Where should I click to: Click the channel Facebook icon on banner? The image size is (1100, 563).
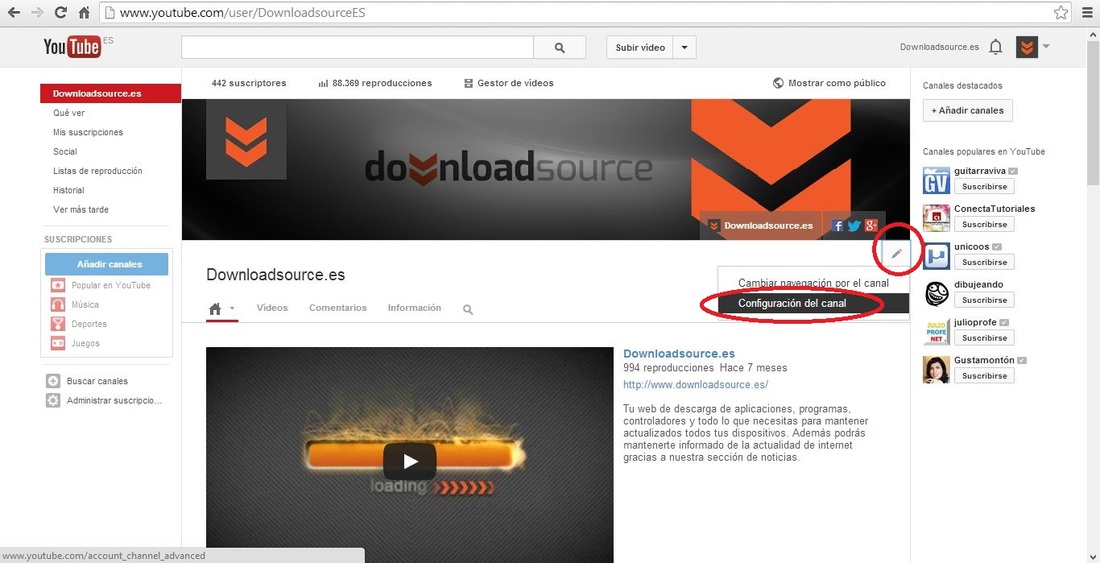837,225
